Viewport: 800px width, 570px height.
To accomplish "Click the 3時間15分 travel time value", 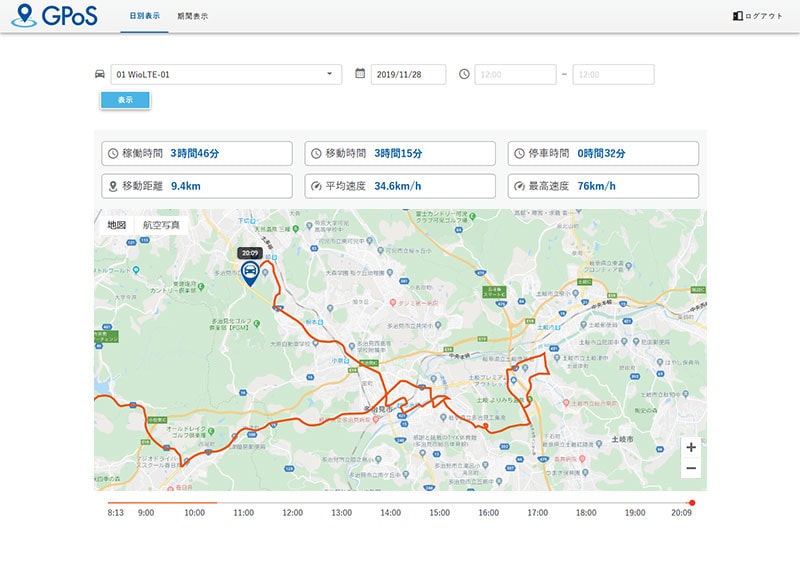I will tap(398, 153).
